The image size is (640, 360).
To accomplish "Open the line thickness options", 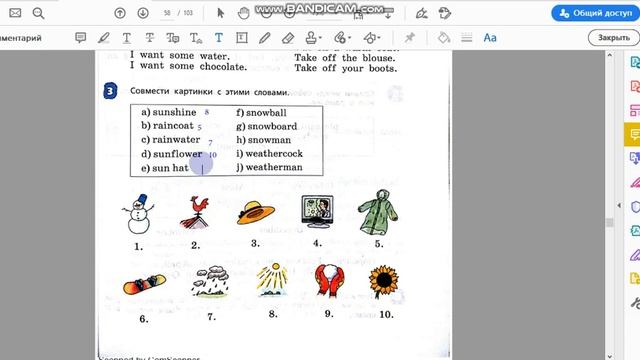I will [x=467, y=38].
